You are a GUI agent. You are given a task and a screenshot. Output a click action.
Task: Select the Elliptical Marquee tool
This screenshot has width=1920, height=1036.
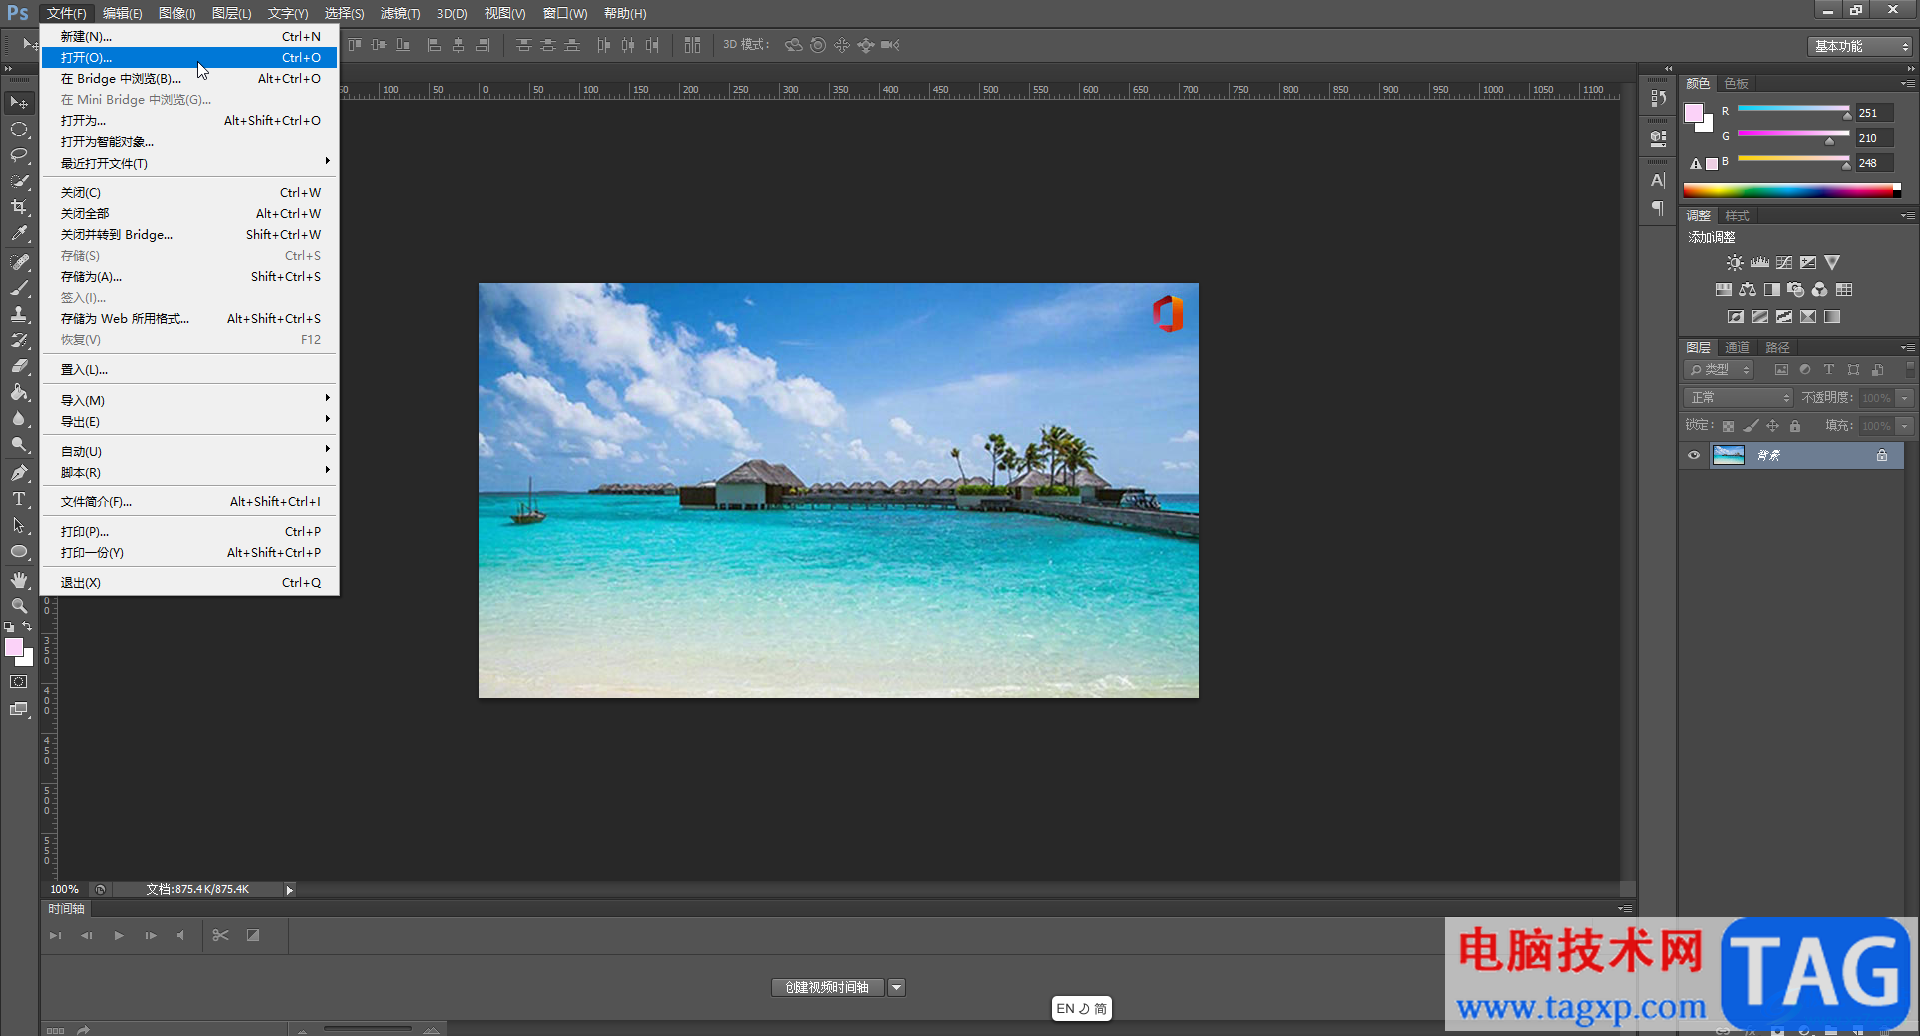(19, 129)
